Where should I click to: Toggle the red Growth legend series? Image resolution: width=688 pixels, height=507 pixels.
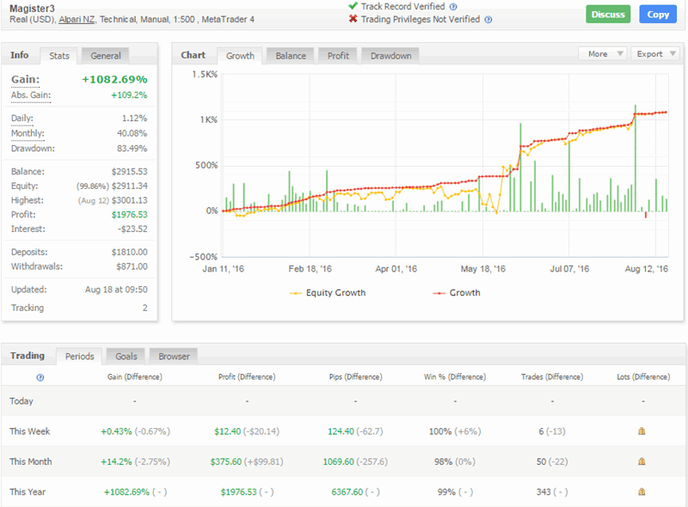pyautogui.click(x=456, y=293)
